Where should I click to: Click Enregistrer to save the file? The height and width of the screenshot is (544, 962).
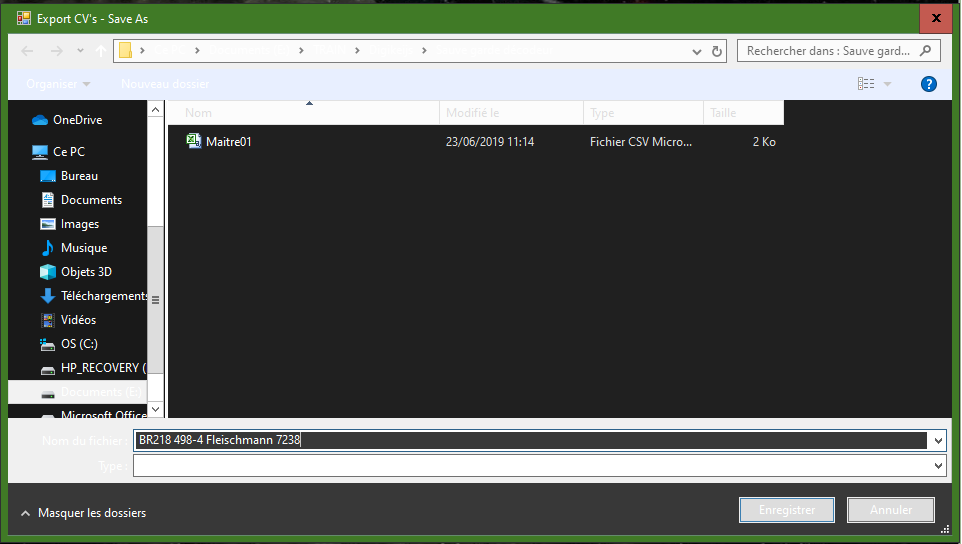tap(787, 510)
